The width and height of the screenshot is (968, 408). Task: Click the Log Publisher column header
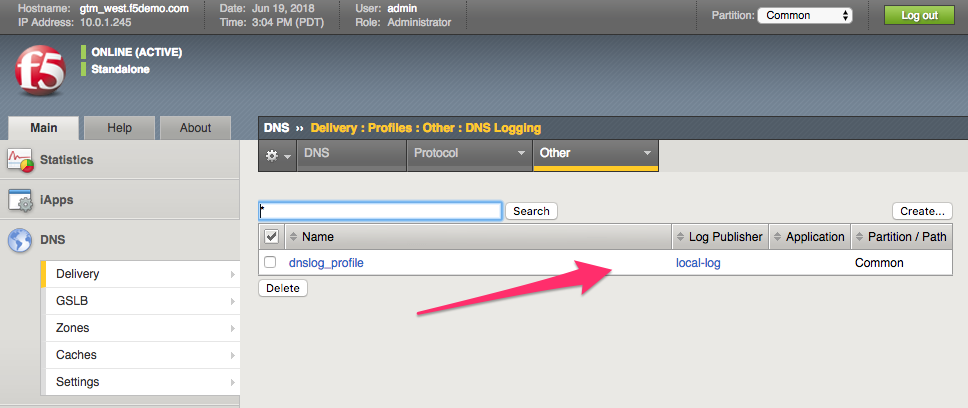tap(720, 237)
